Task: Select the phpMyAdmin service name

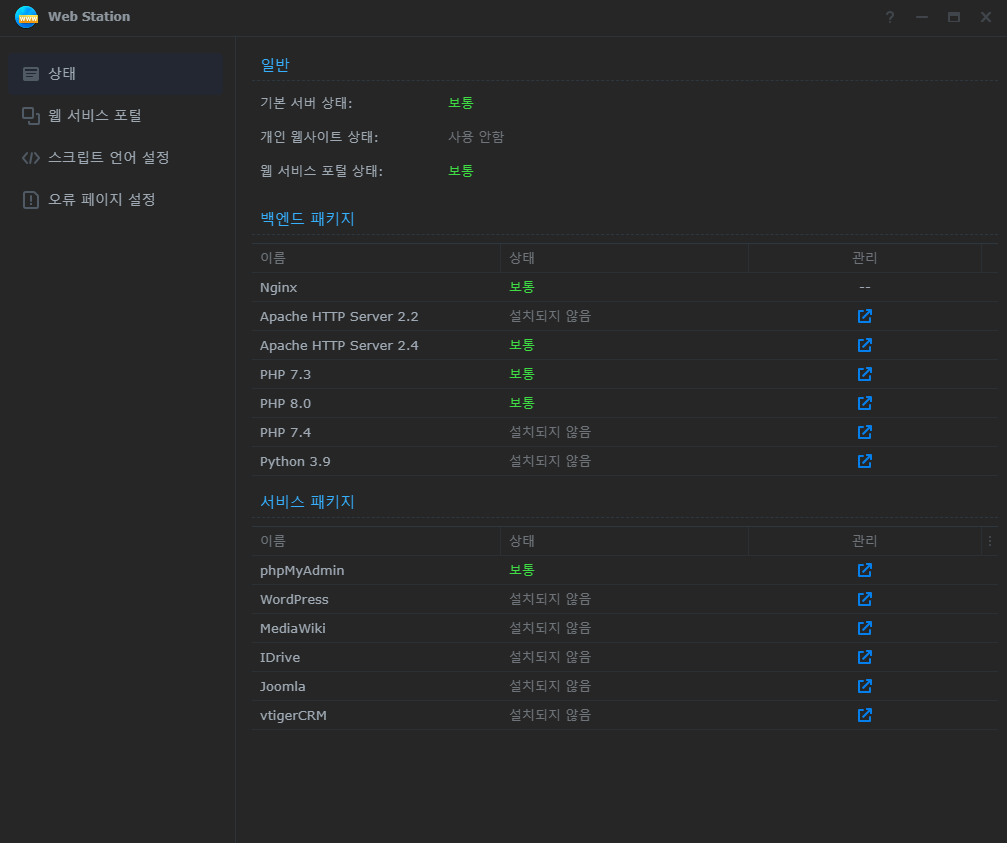Action: coord(302,570)
